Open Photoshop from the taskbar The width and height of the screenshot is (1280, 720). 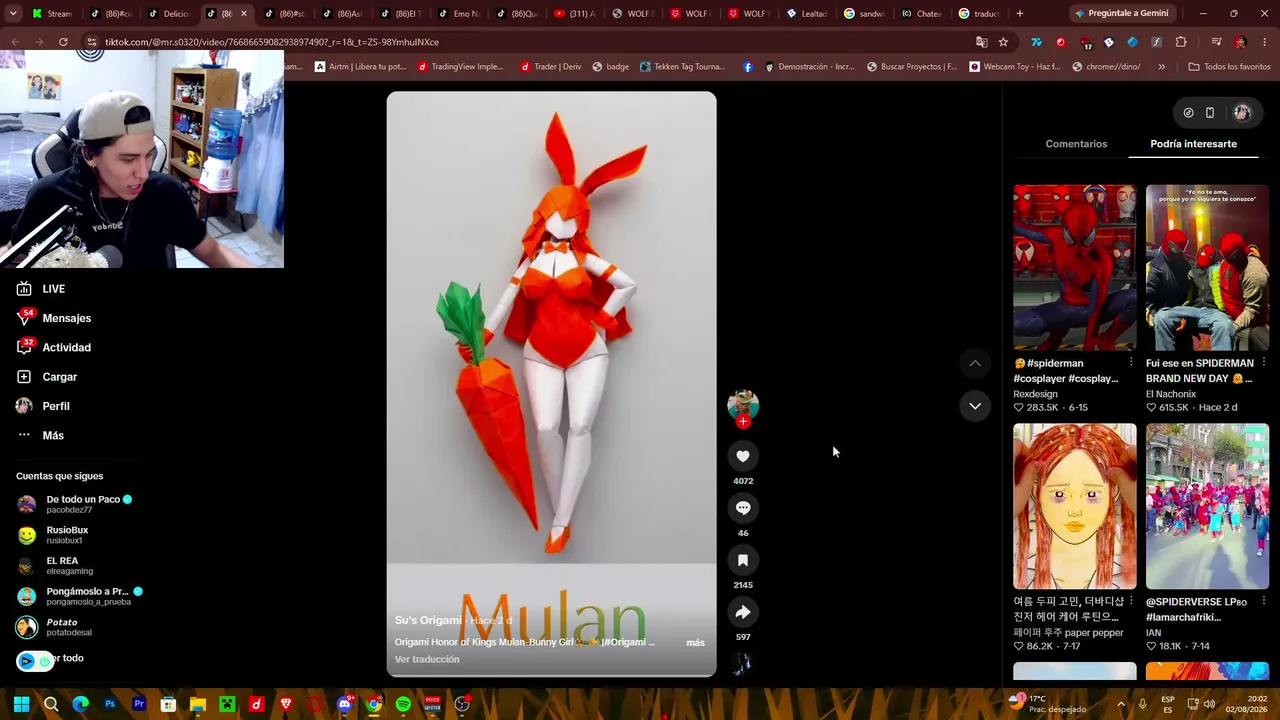click(x=110, y=704)
